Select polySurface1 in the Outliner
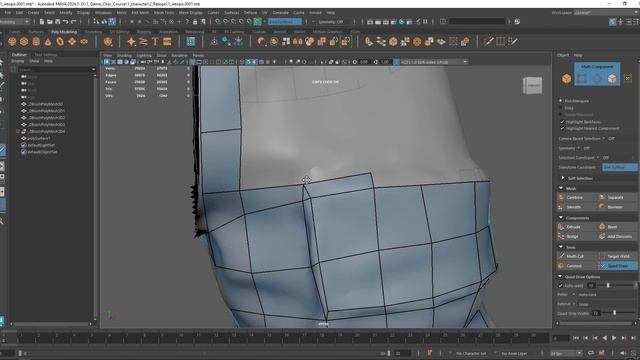The width and height of the screenshot is (640, 360). pyautogui.click(x=39, y=138)
